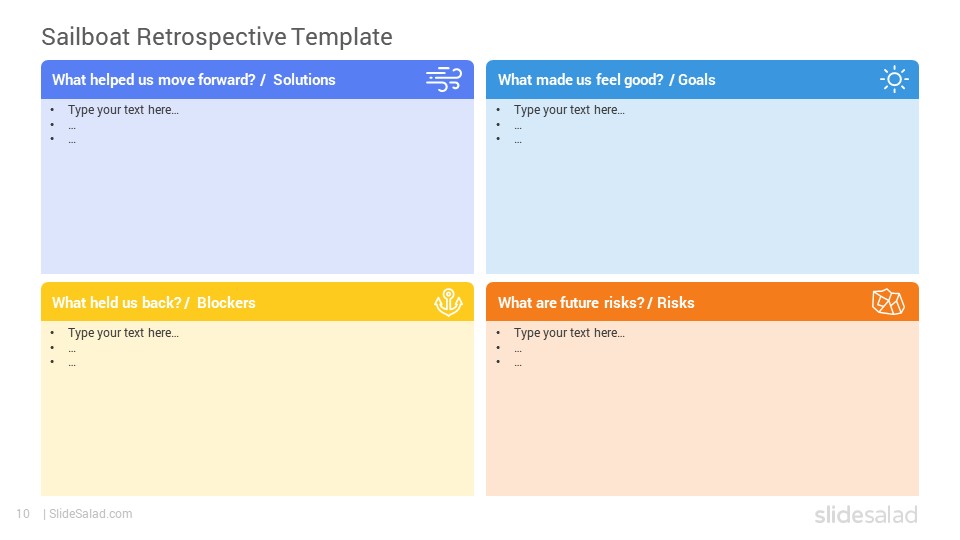Click third bullet in Risks box
Viewport: 960px width, 540px height.
click(518, 364)
